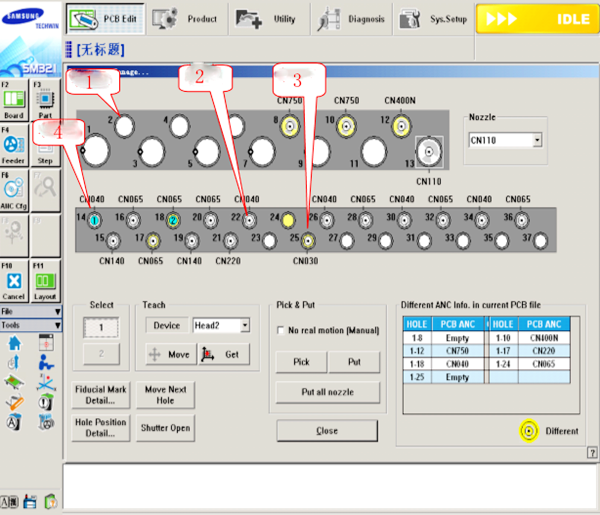Select ANC hole 21 with CN220 nozzle
The image size is (600, 515).
click(230, 241)
